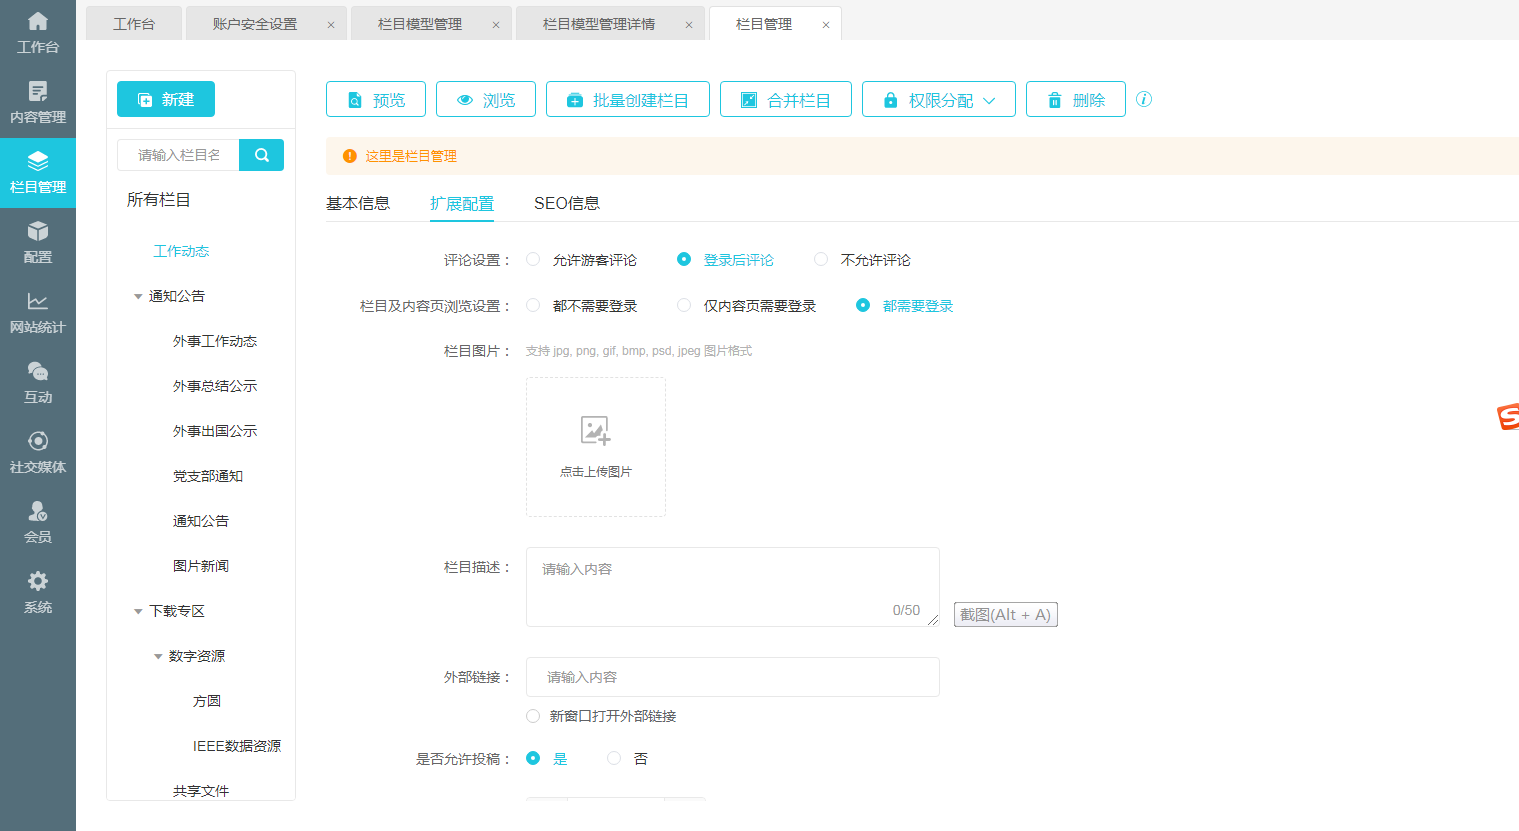This screenshot has height=831, width=1519.
Task: Switch to the SEO信息 tab
Action: 566,203
